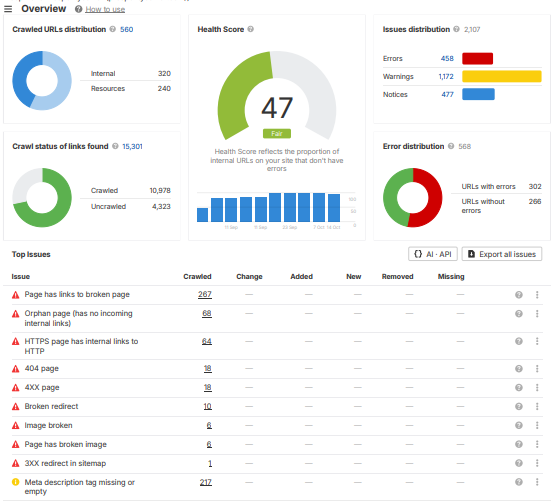Image resolution: width=559 pixels, height=503 pixels.
Task: Sort by the Crawled column header
Action: [197, 277]
